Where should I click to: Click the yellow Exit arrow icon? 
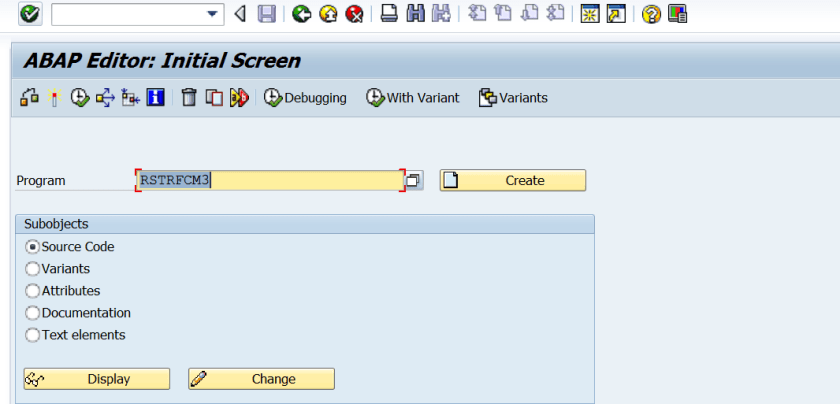click(x=328, y=14)
